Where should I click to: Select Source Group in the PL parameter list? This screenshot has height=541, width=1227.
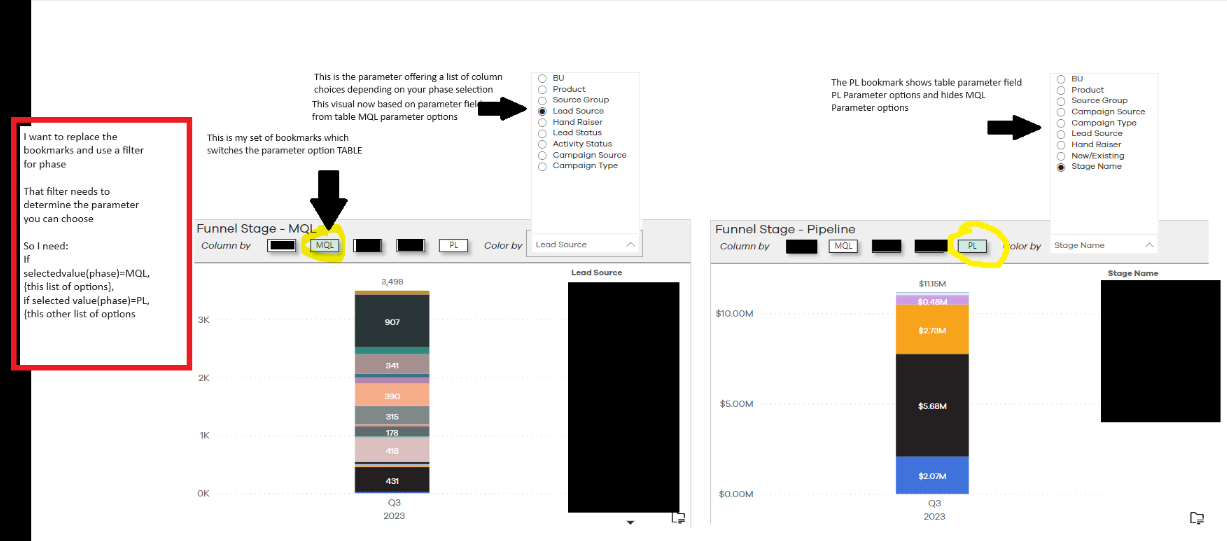click(1061, 101)
